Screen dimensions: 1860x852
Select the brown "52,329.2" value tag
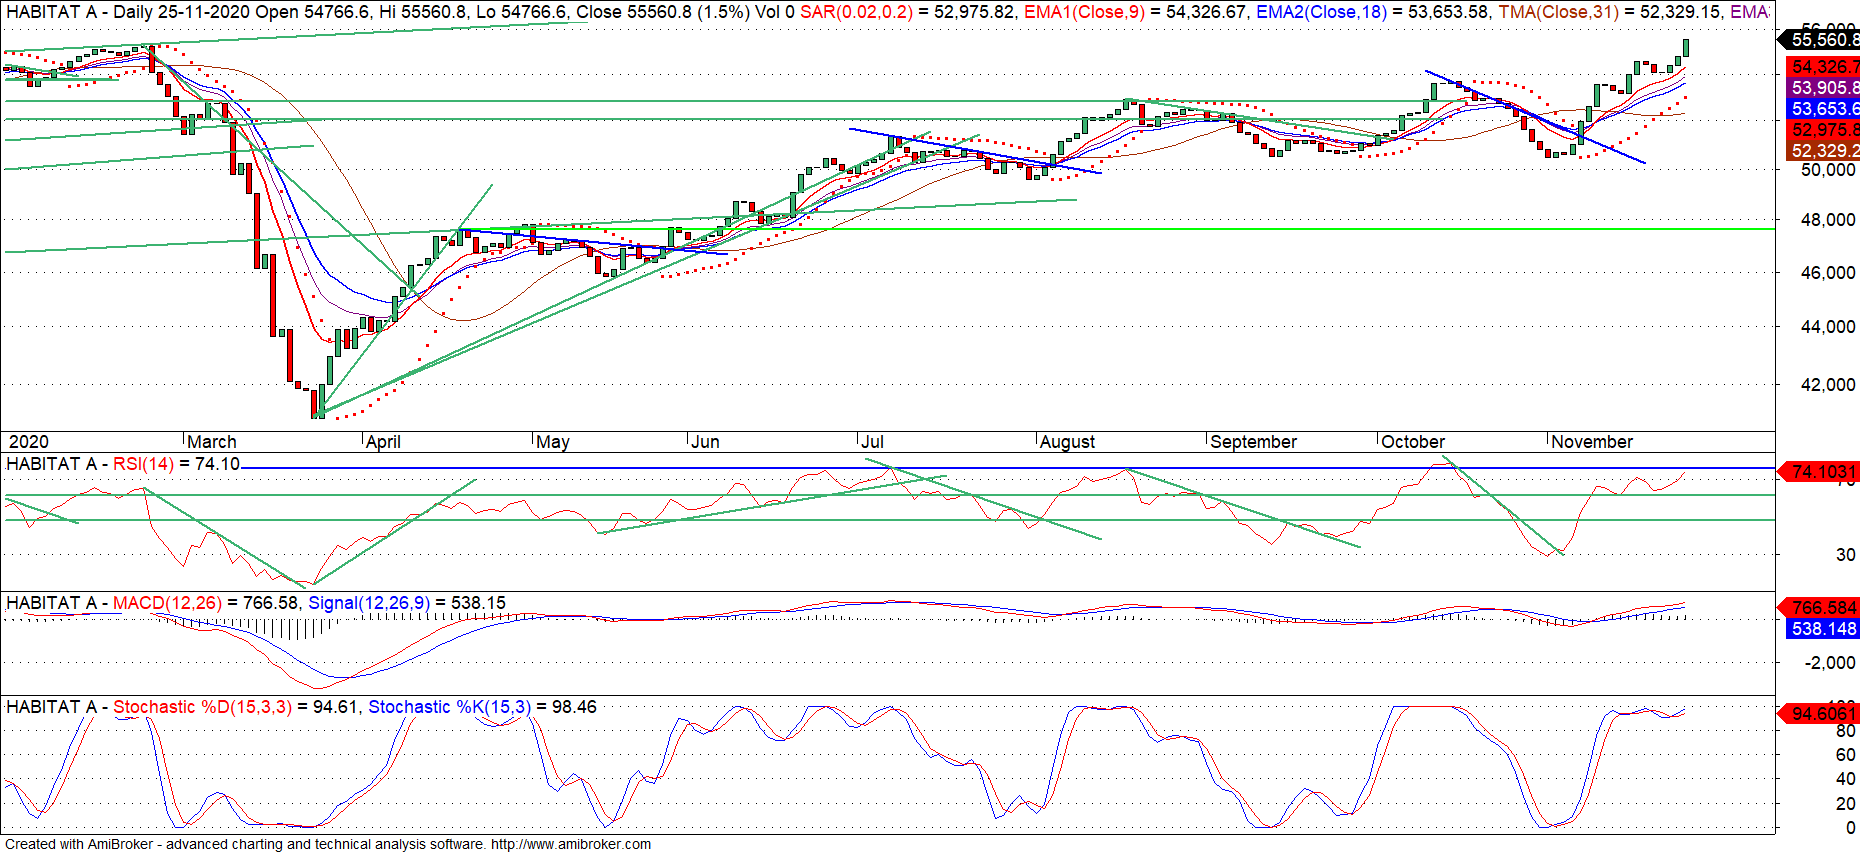(1822, 151)
